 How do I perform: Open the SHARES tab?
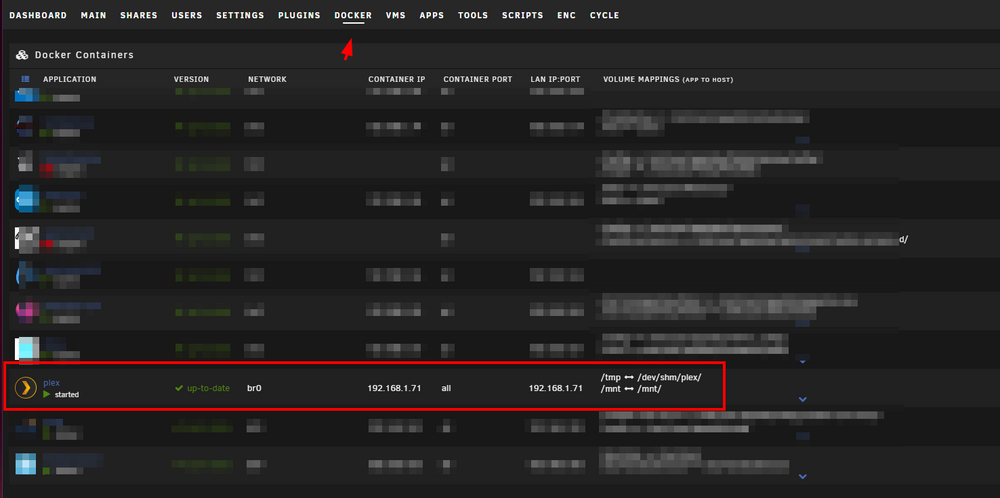click(139, 15)
